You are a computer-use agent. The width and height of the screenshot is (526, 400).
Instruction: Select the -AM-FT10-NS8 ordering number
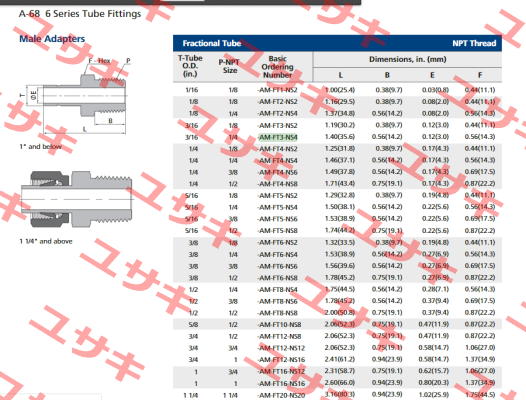(x=279, y=324)
